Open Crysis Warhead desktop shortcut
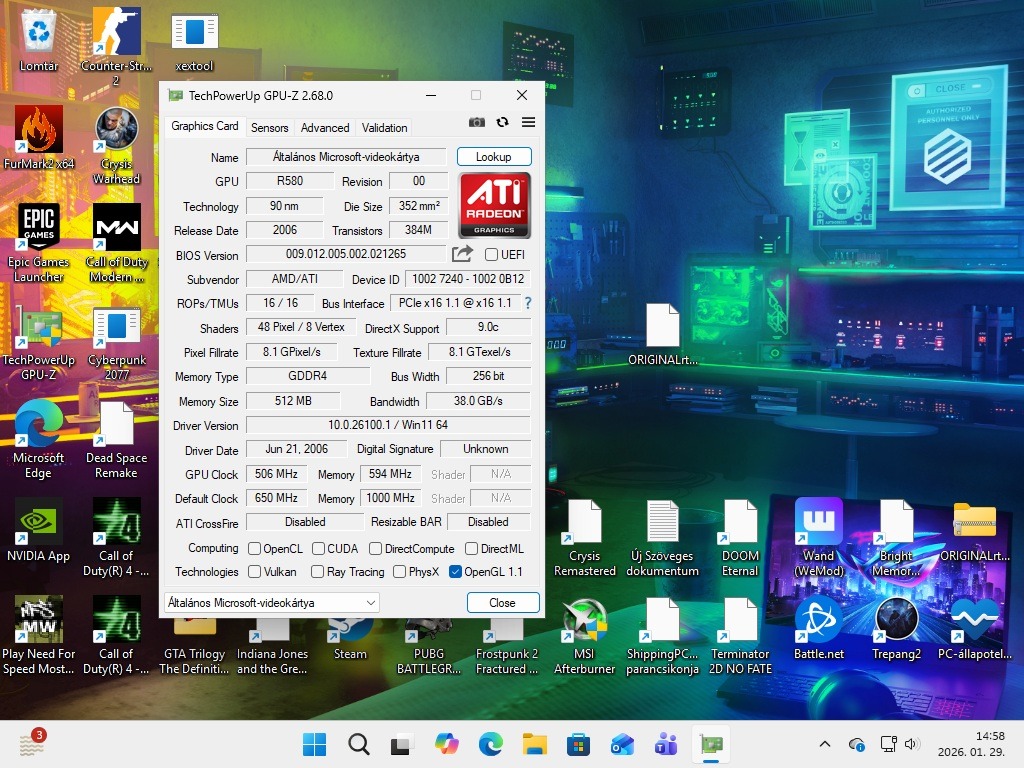 coord(116,145)
